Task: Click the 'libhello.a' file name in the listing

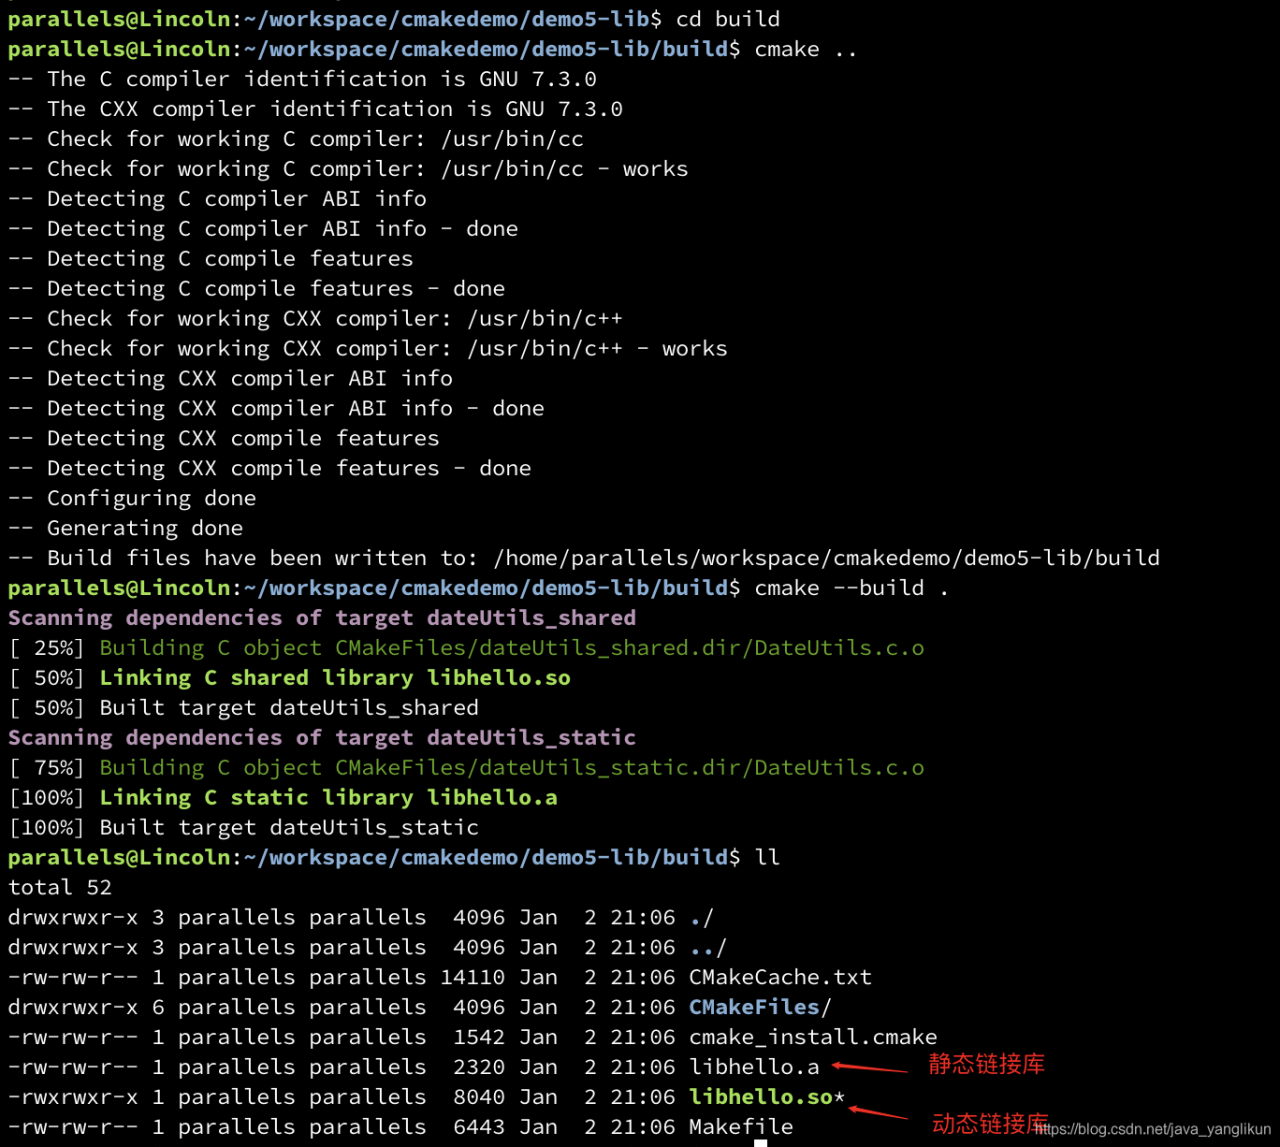Action: click(754, 1068)
